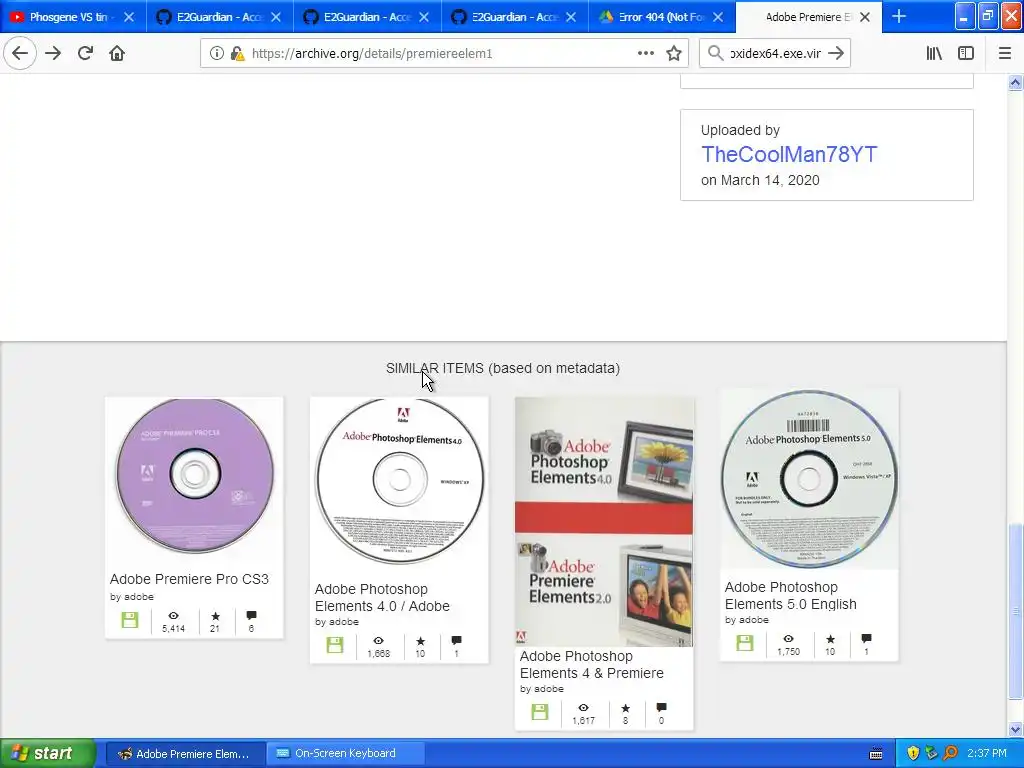This screenshot has height=768, width=1024.
Task: Click the favorites star showing 21
Action: pos(215,616)
